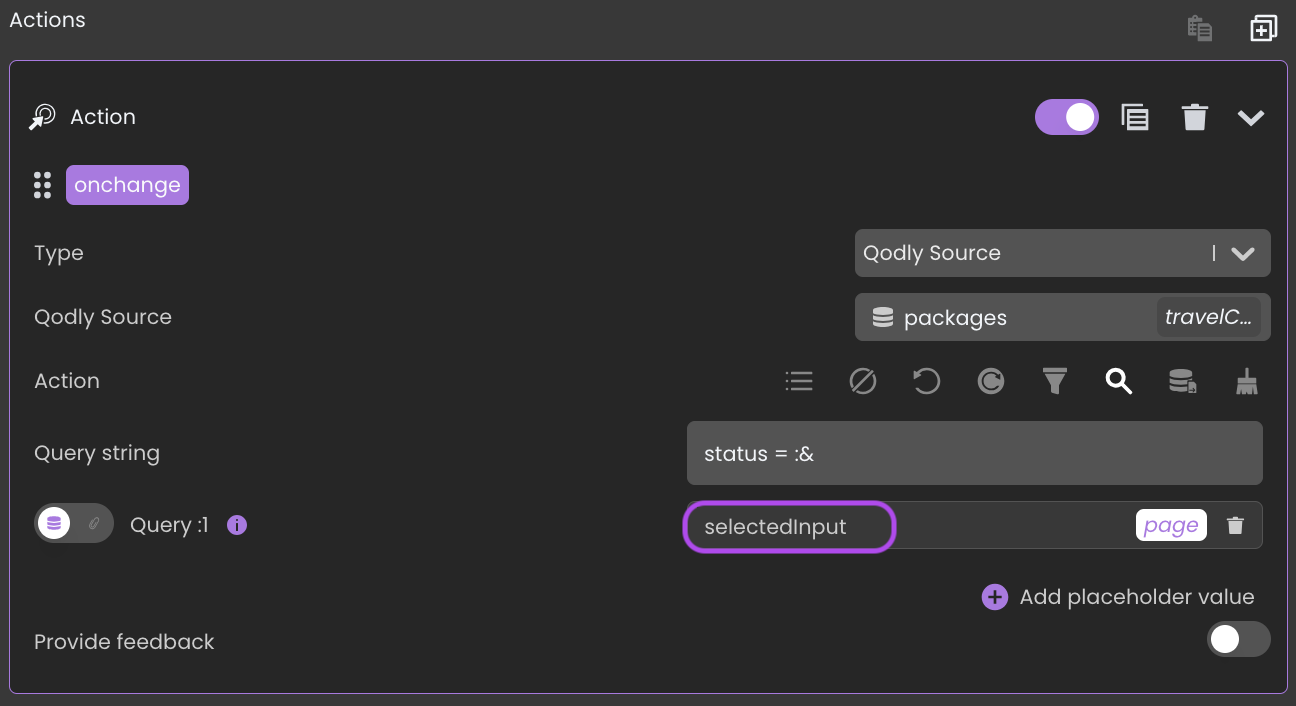Click the database icon in packages field

883,317
